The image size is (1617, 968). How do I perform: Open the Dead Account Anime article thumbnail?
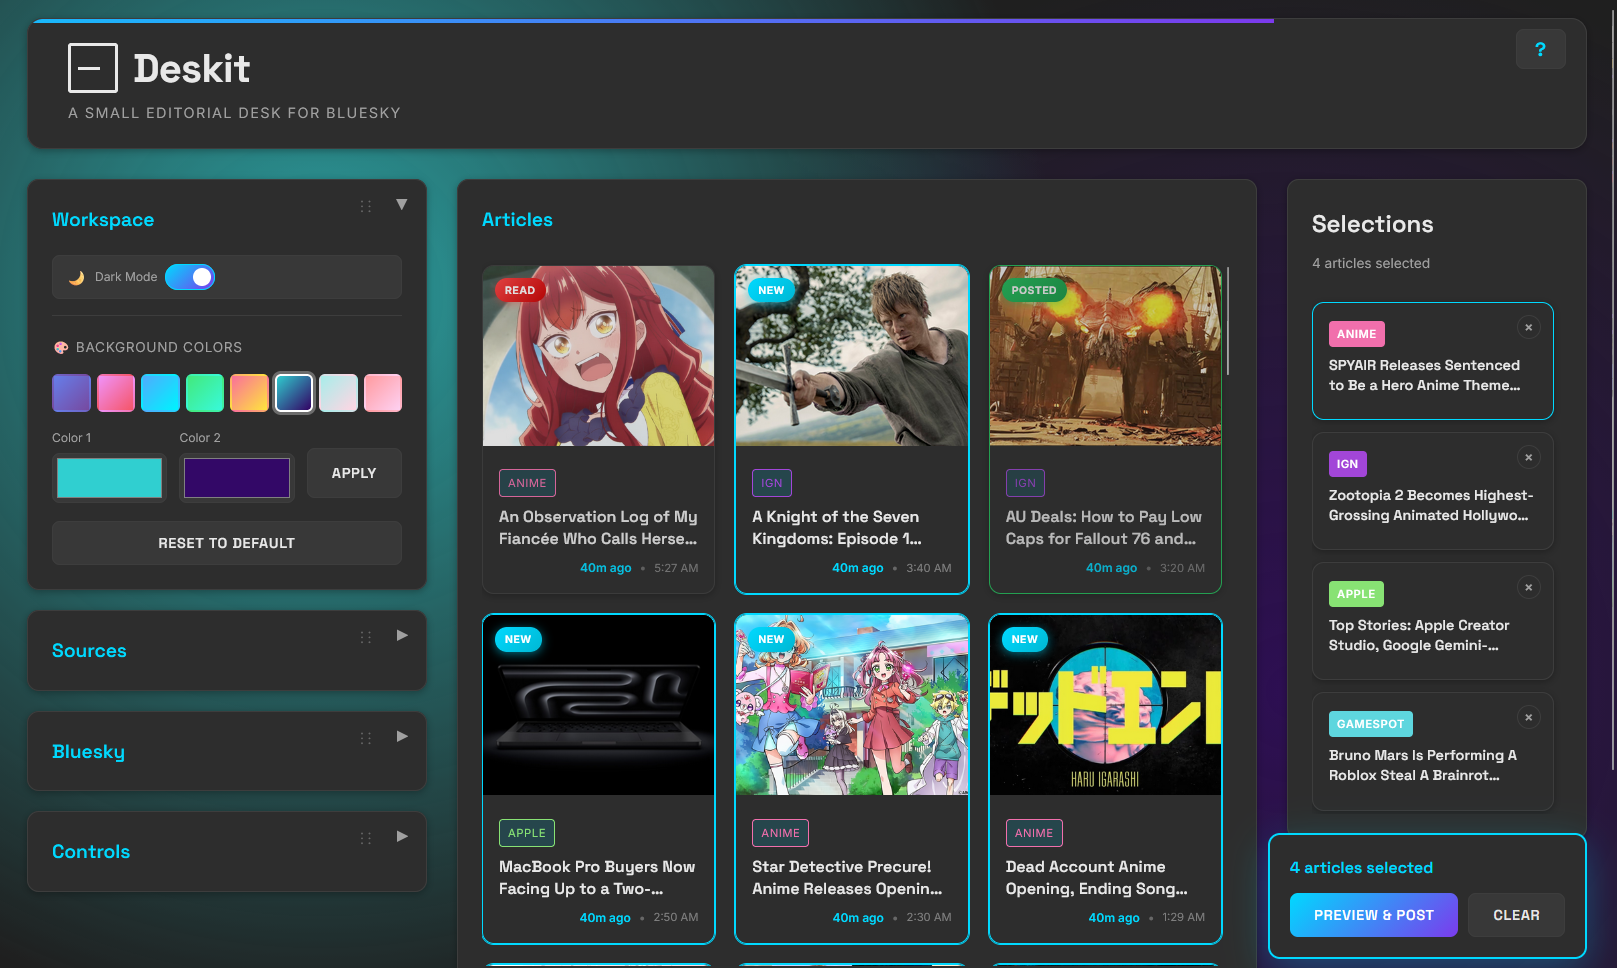pos(1105,705)
